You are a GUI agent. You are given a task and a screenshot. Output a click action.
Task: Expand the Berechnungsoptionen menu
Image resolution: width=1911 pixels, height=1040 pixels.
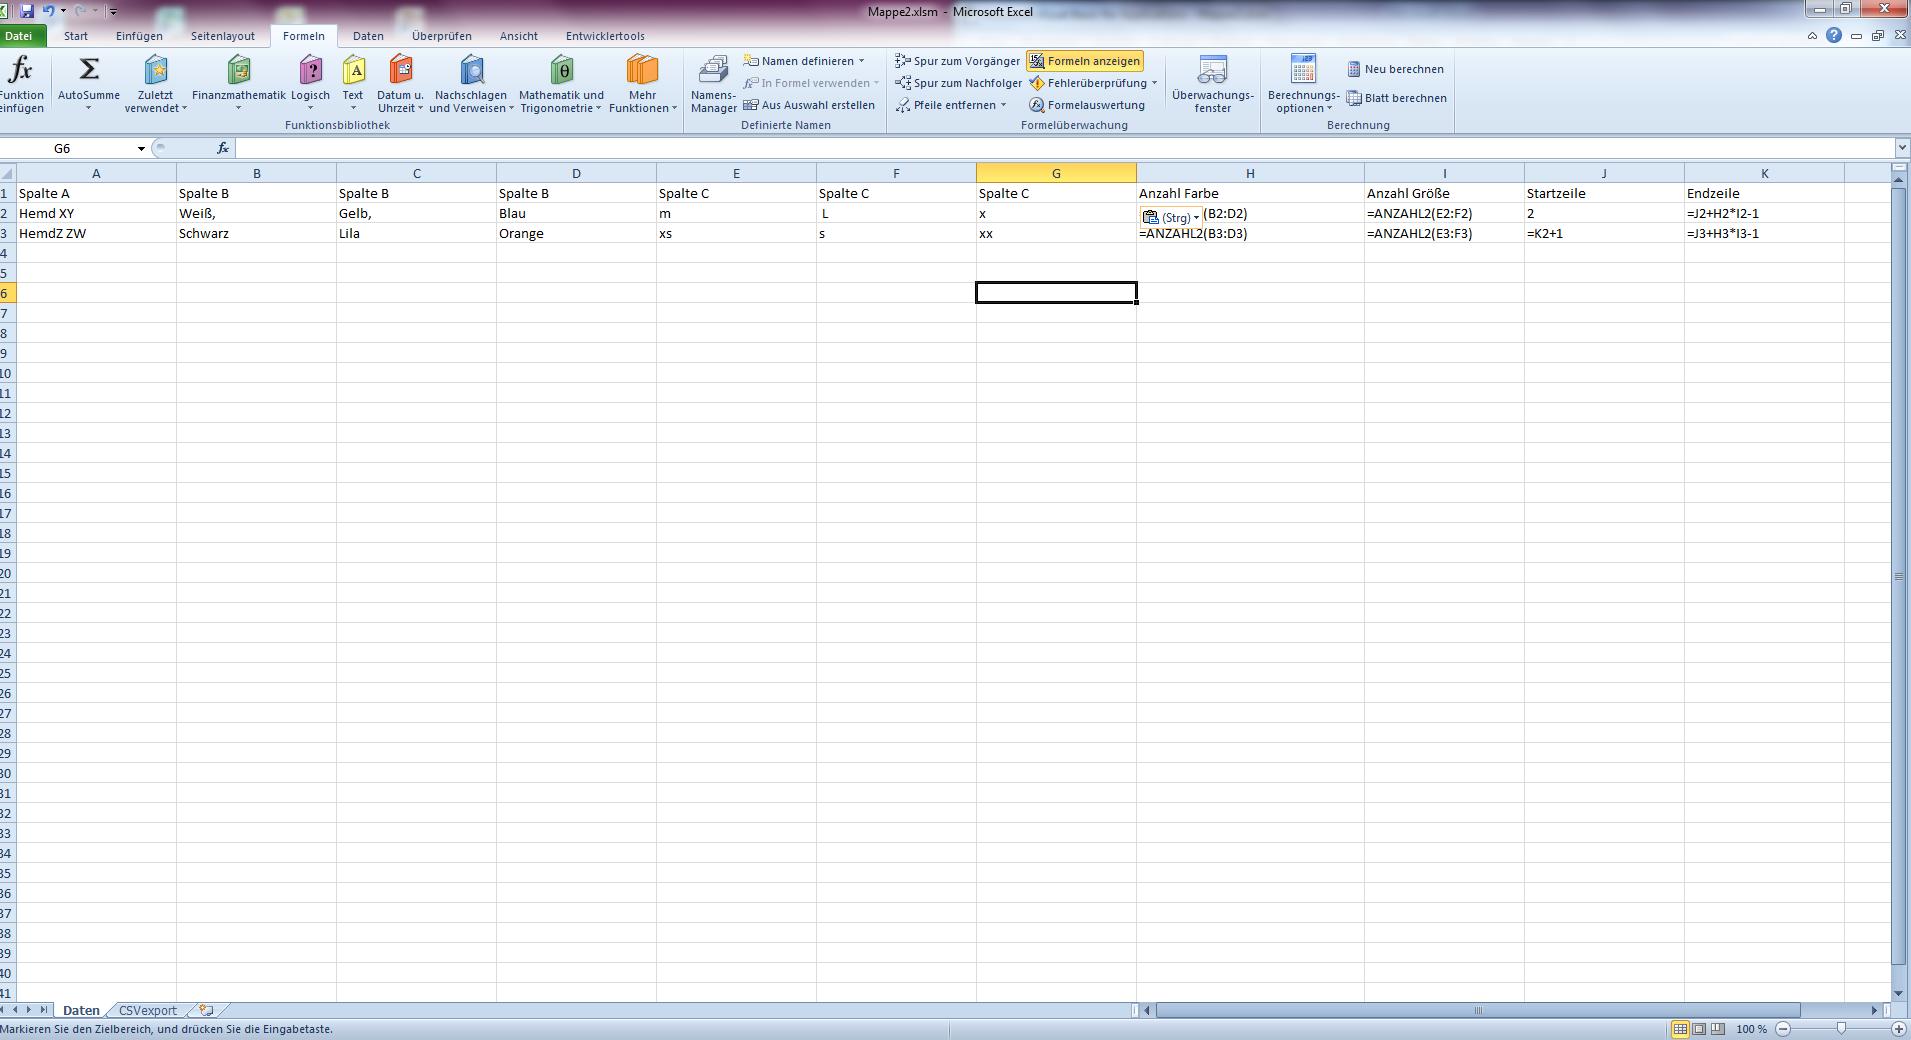pos(1303,84)
